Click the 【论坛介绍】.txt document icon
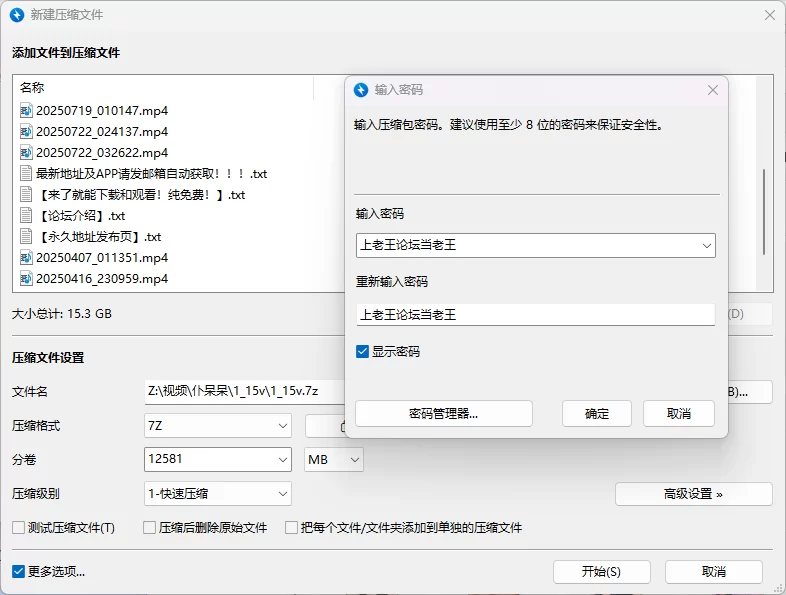786x595 pixels. click(x=26, y=215)
